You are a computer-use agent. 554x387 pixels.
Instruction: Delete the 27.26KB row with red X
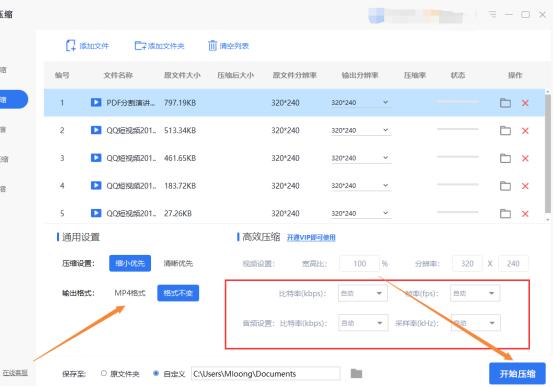coord(525,213)
